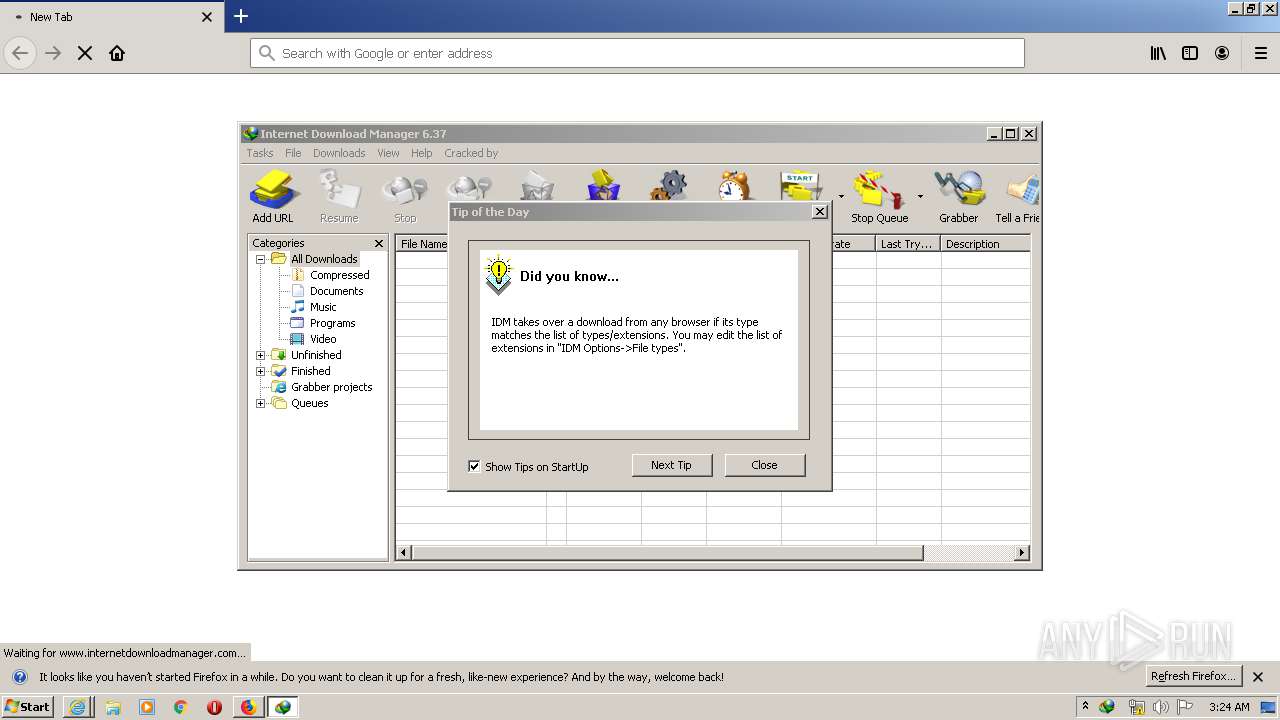
Task: Open the Cracked by menu
Action: point(471,153)
